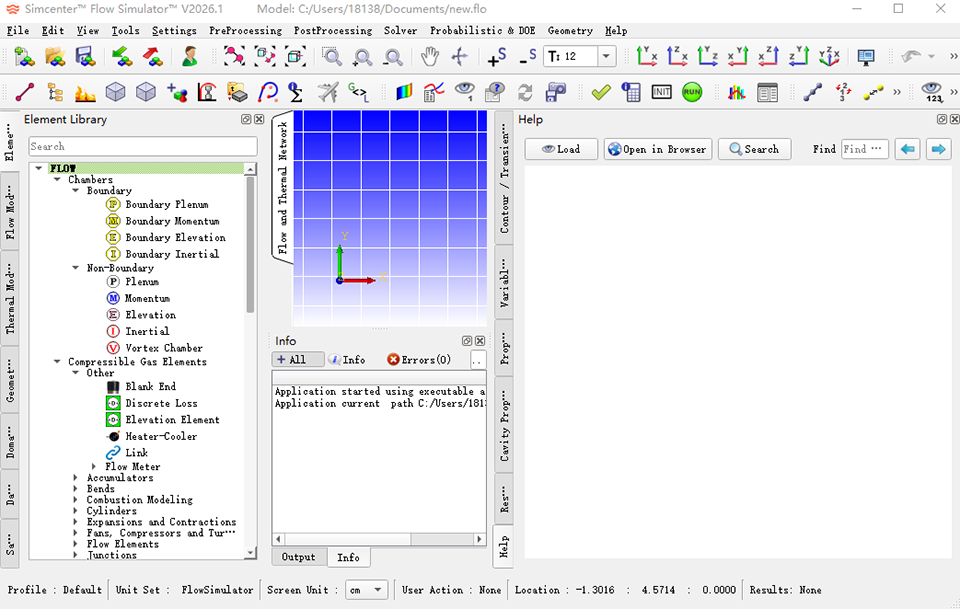Image resolution: width=960 pixels, height=609 pixels.
Task: Expand the Accumulators tree node
Action: click(76, 478)
